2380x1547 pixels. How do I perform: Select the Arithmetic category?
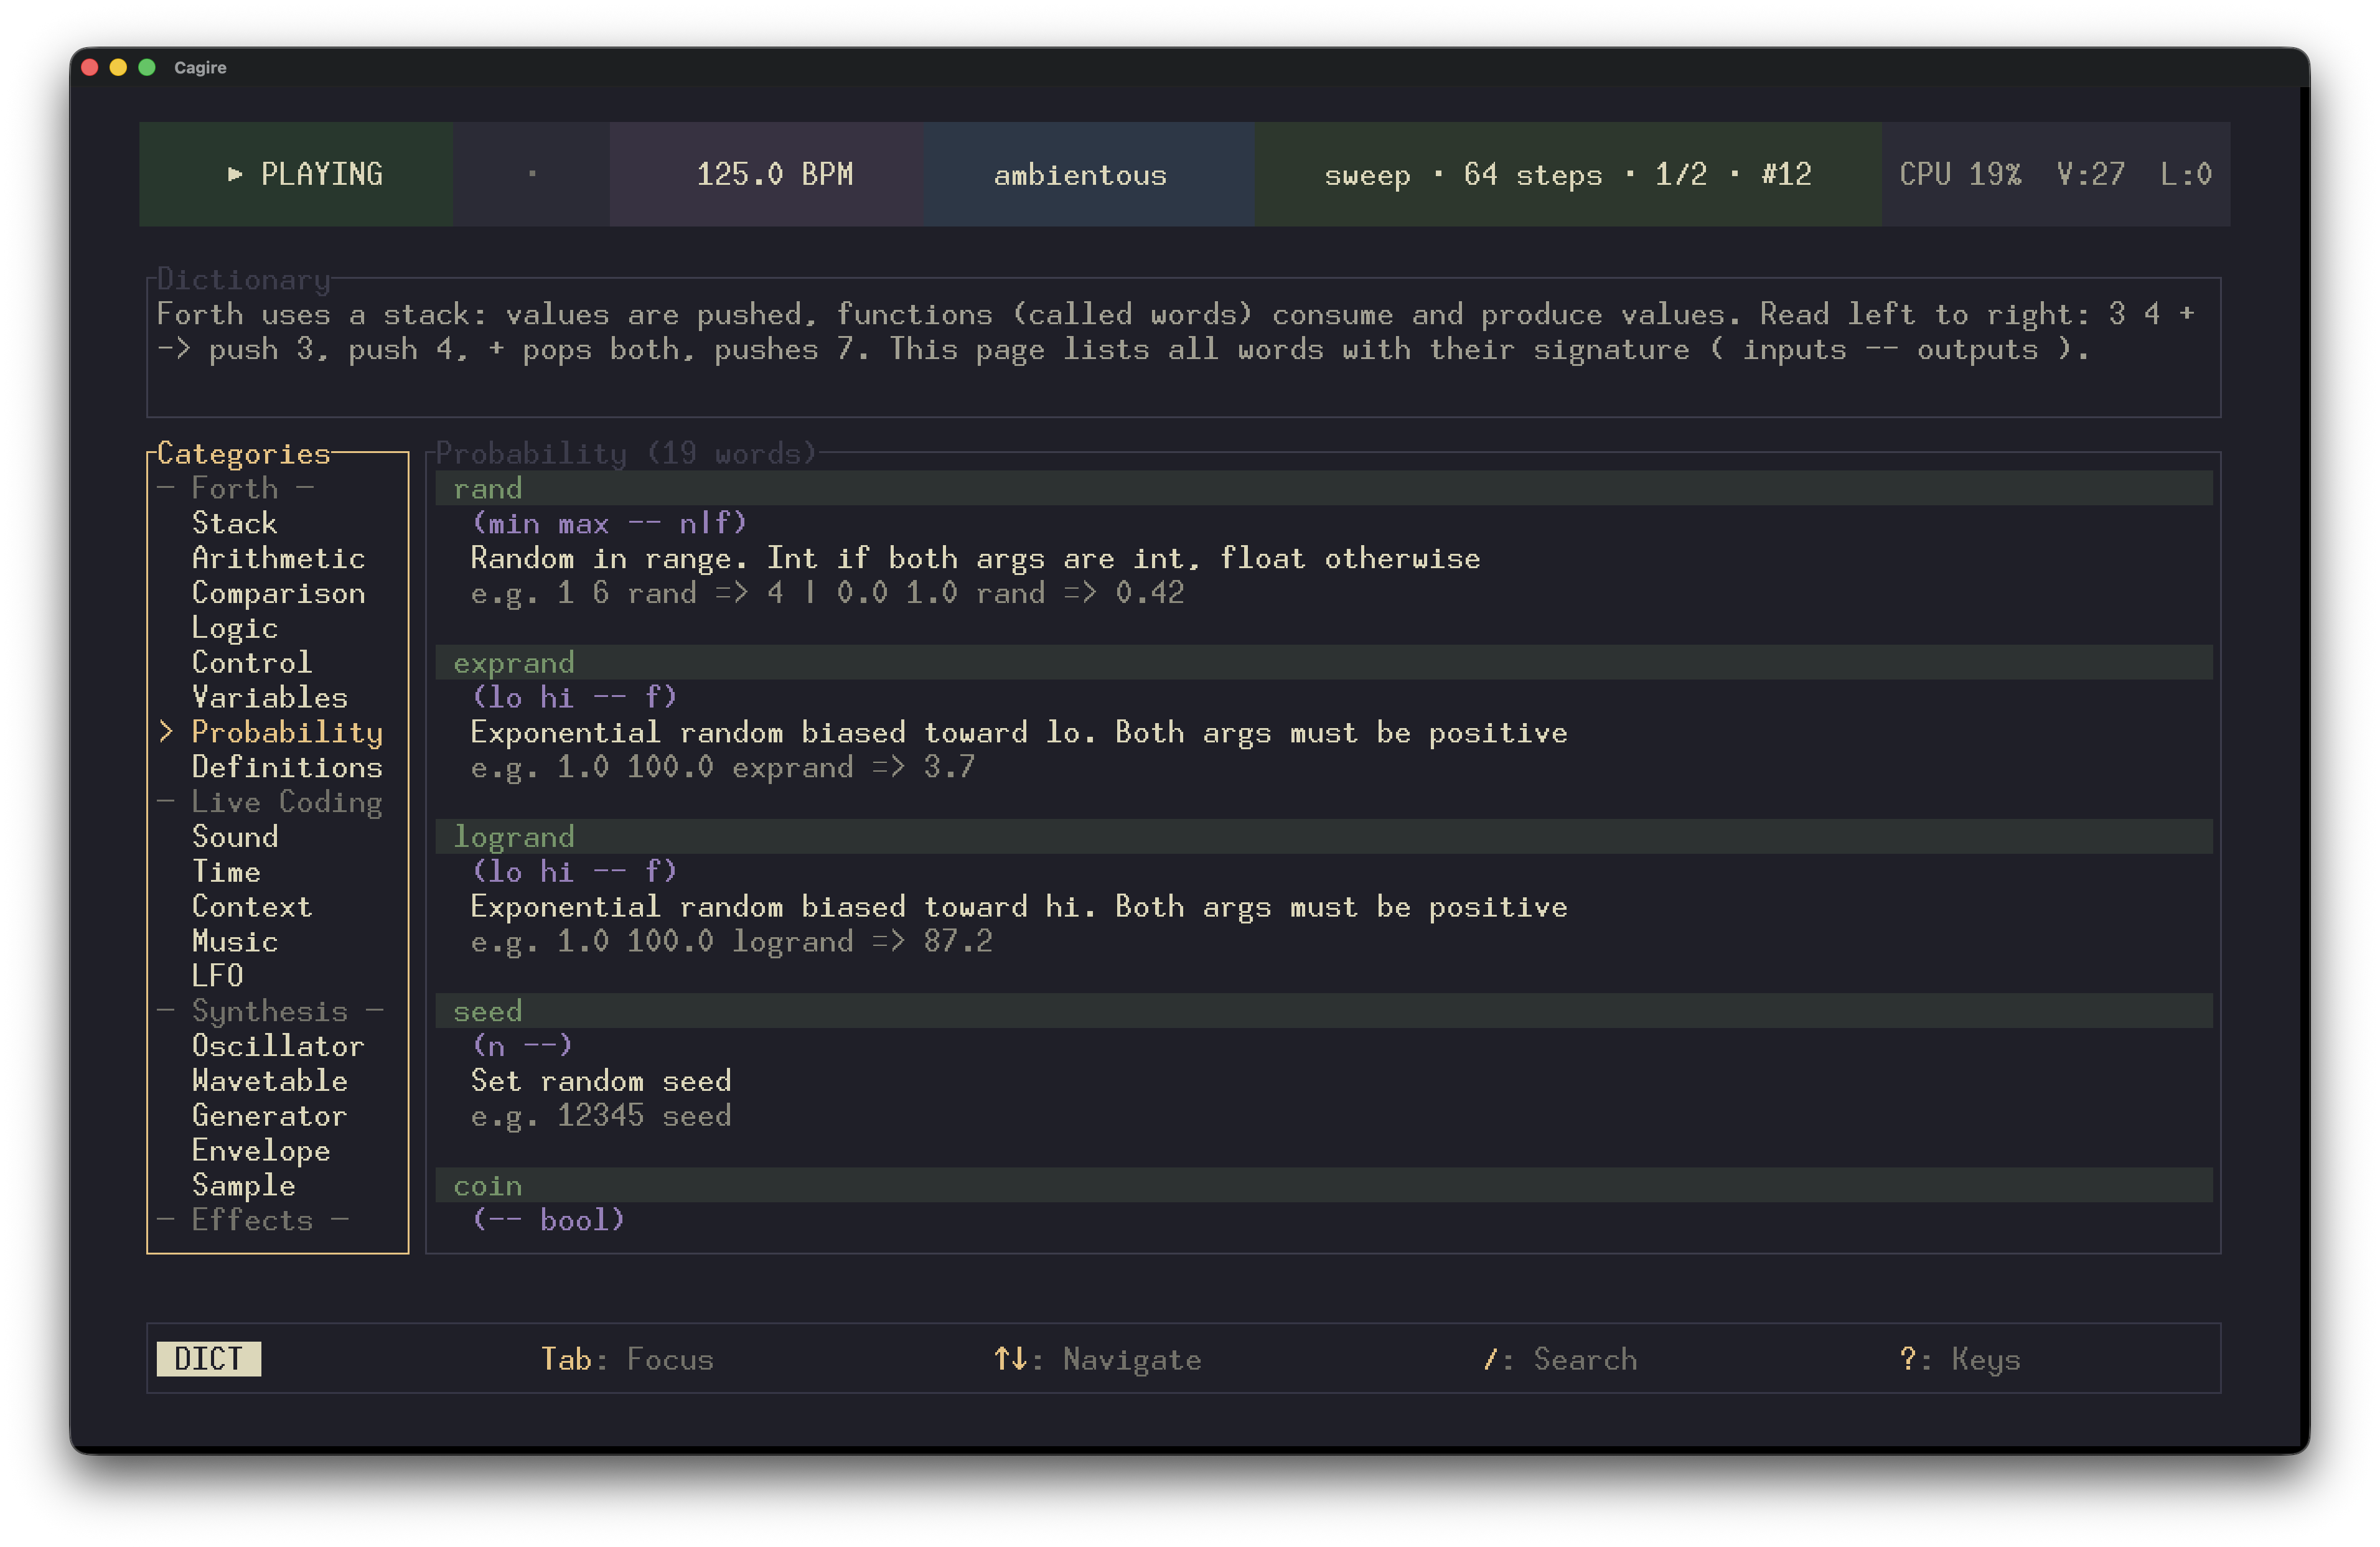click(x=278, y=558)
